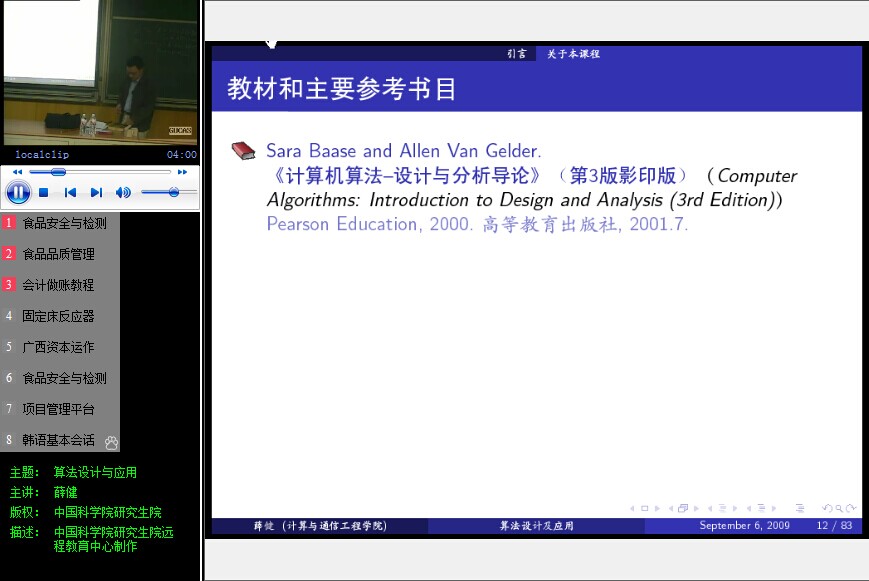
Task: Click the curved forward arrow in slide navigation
Action: click(x=851, y=508)
